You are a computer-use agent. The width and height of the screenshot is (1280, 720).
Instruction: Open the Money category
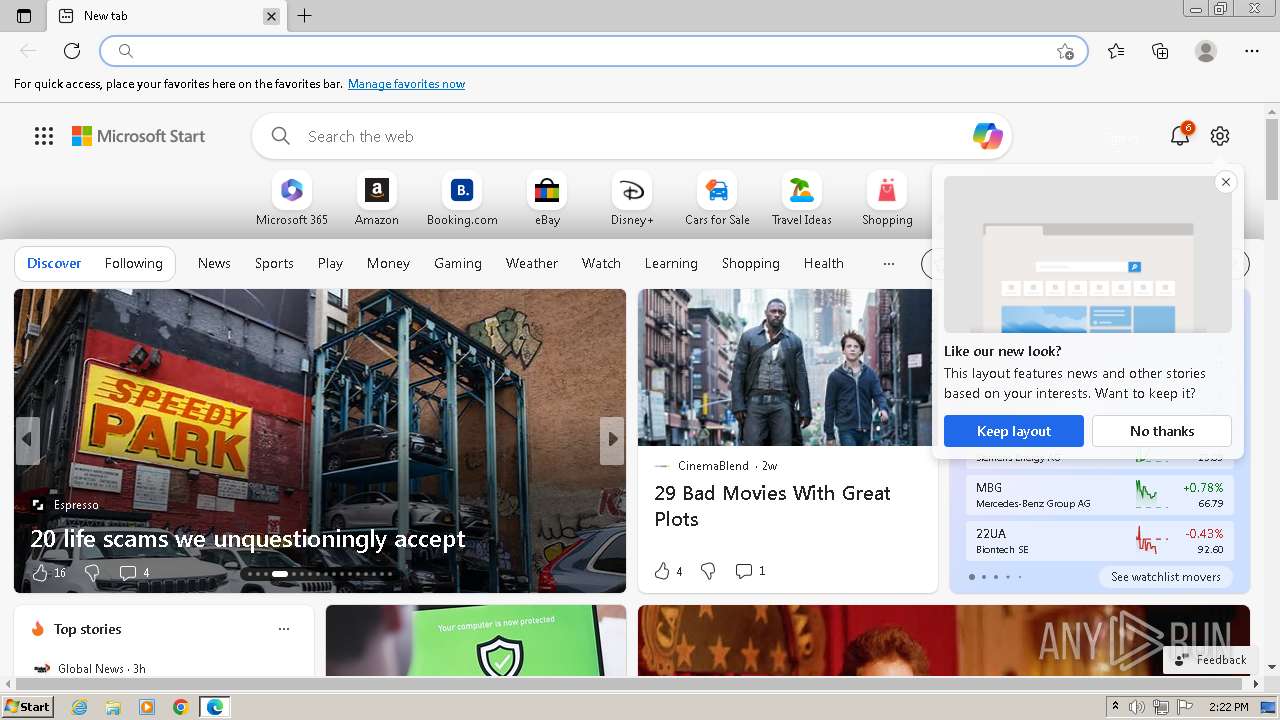388,264
